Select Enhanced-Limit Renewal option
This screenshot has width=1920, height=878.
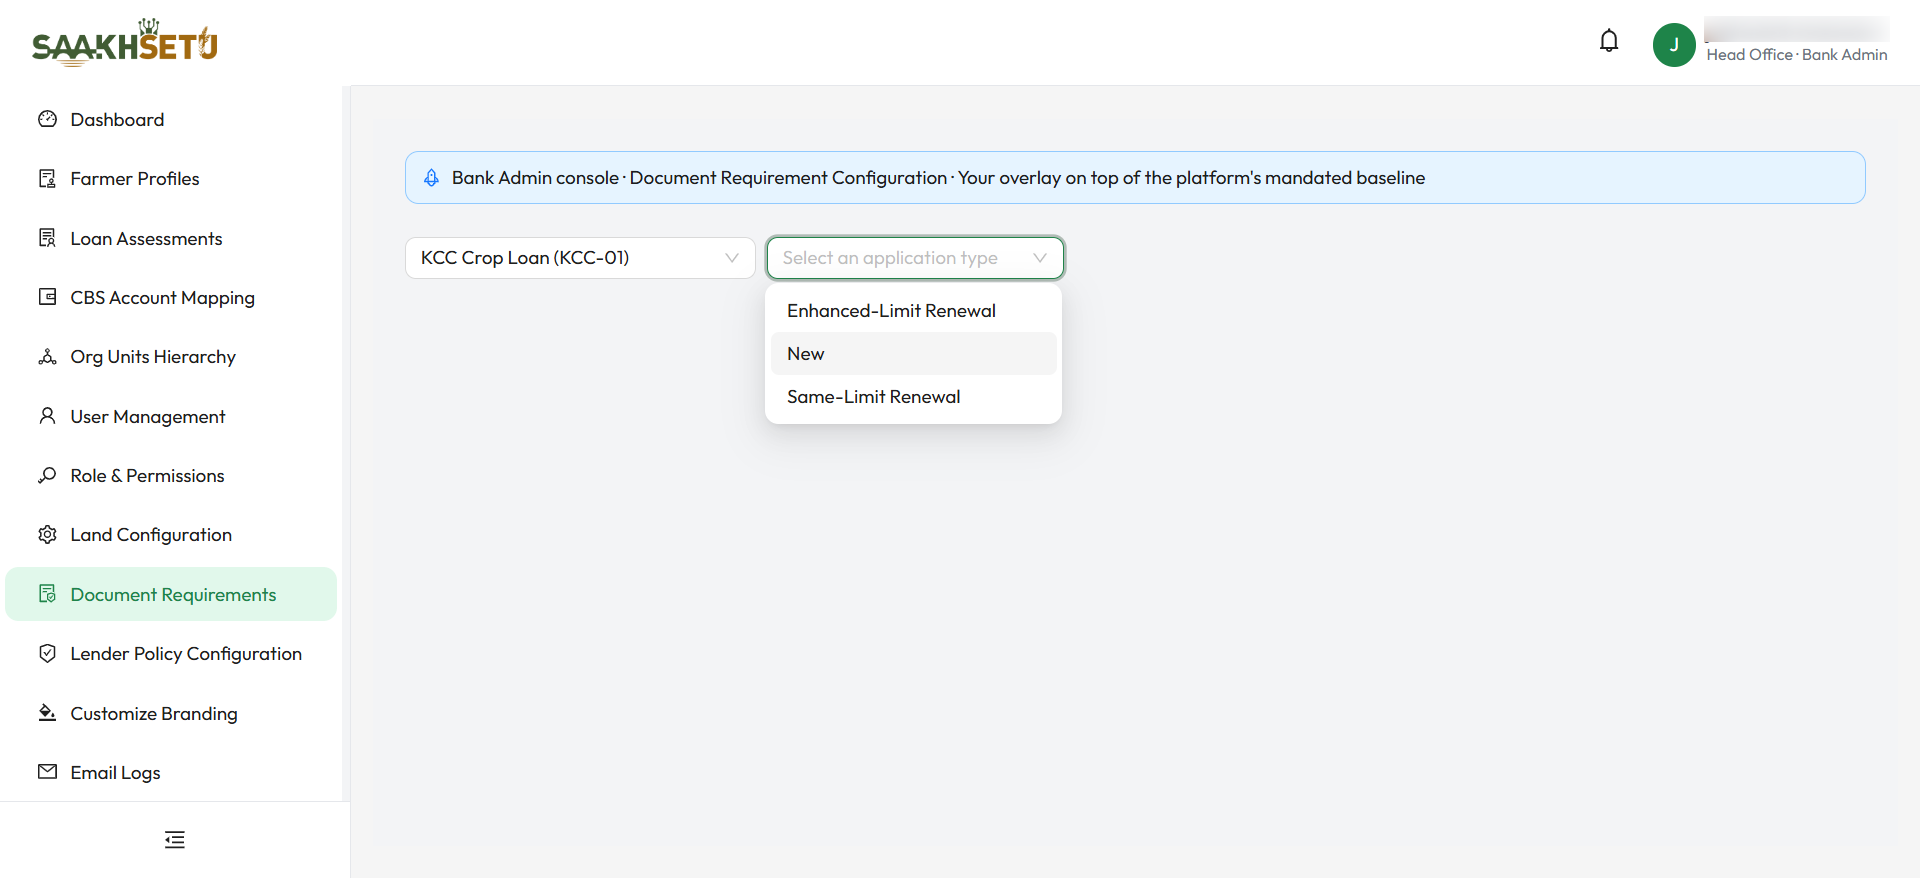click(x=914, y=311)
